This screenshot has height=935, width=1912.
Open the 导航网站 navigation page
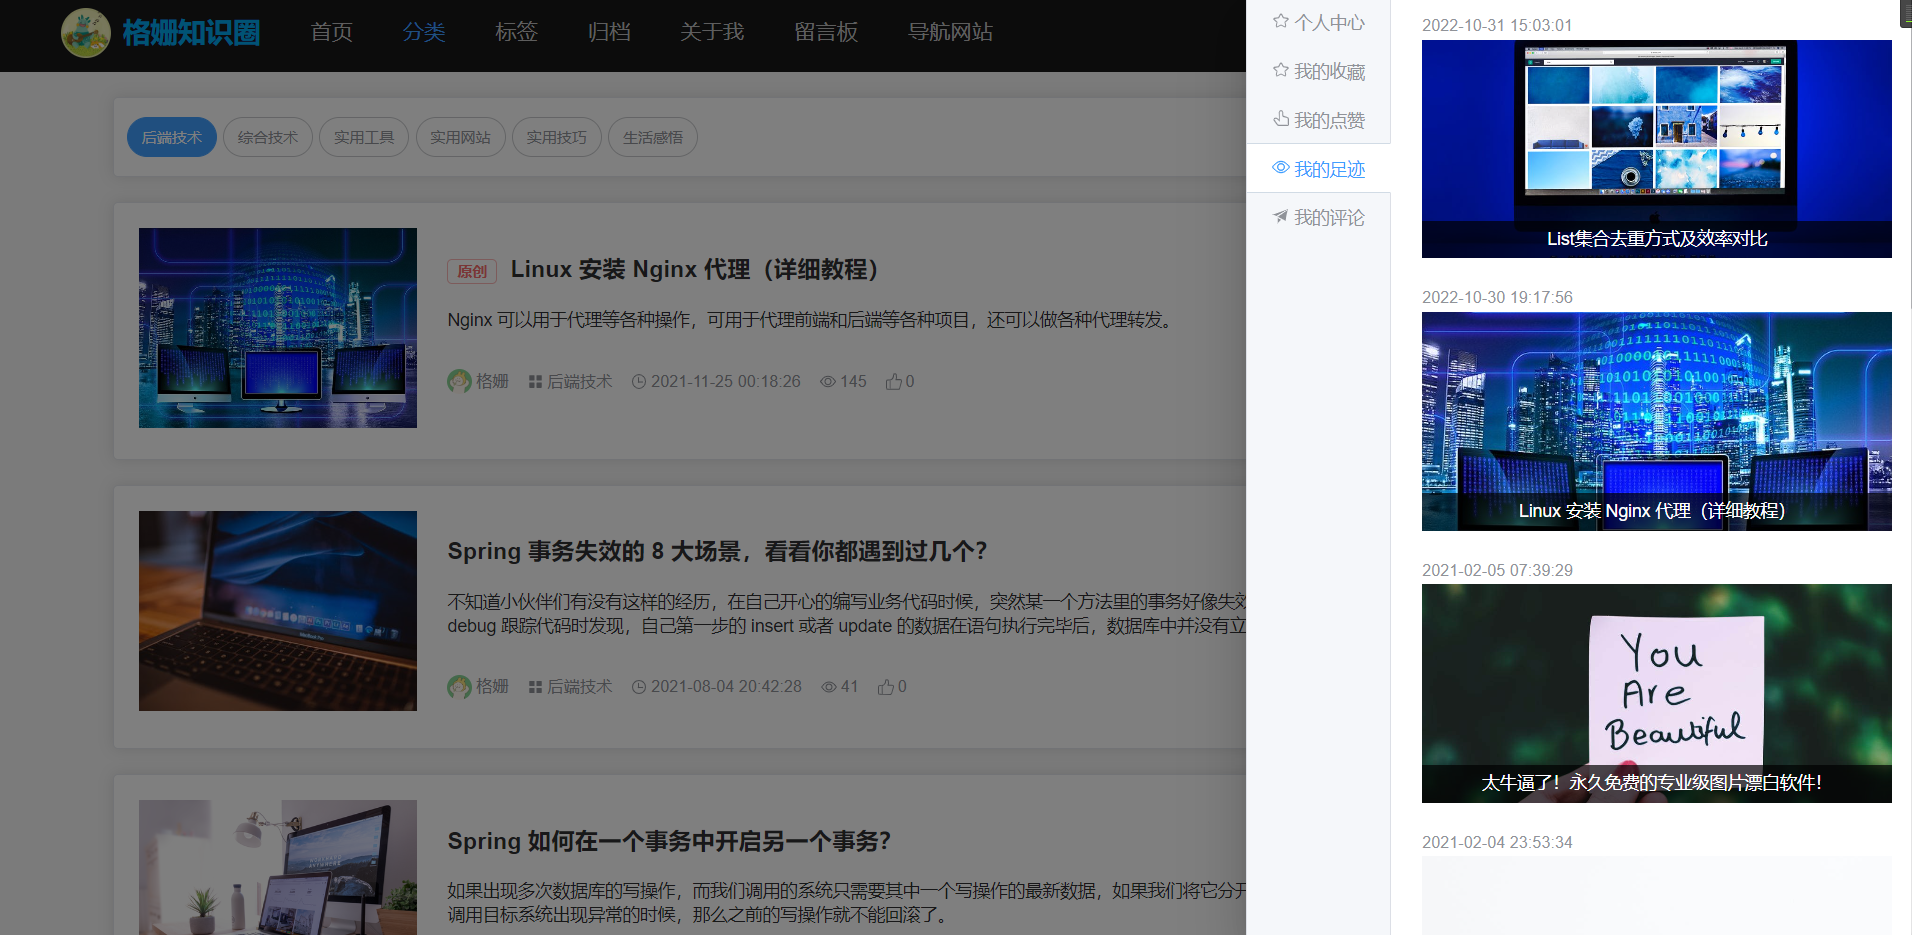coord(950,32)
